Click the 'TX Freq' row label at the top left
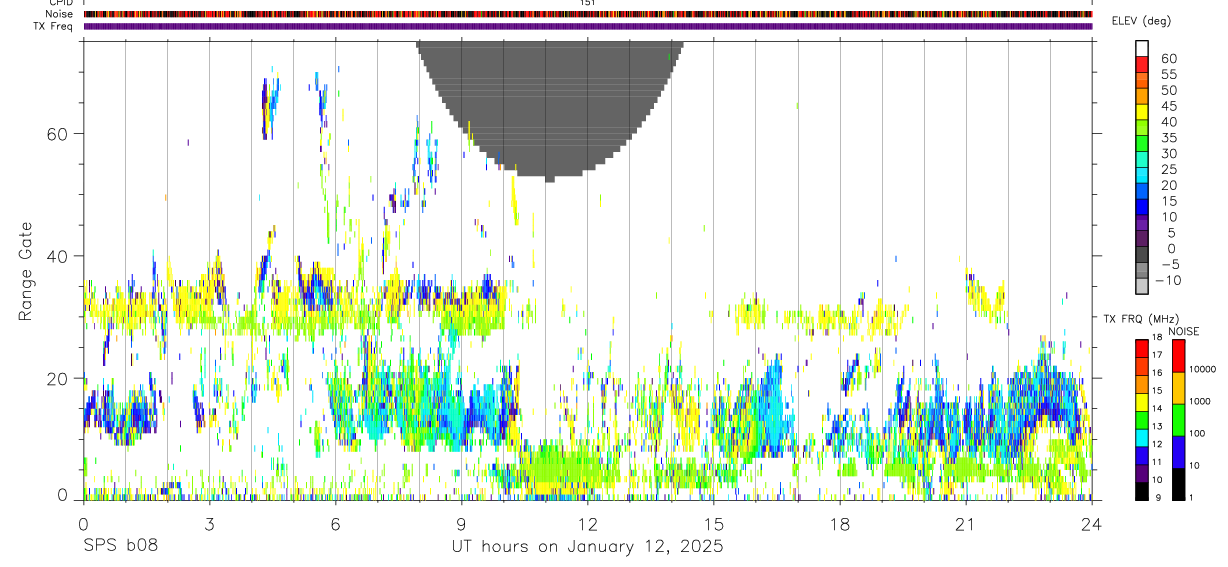Screen dimensions: 1228x567 coord(55,26)
